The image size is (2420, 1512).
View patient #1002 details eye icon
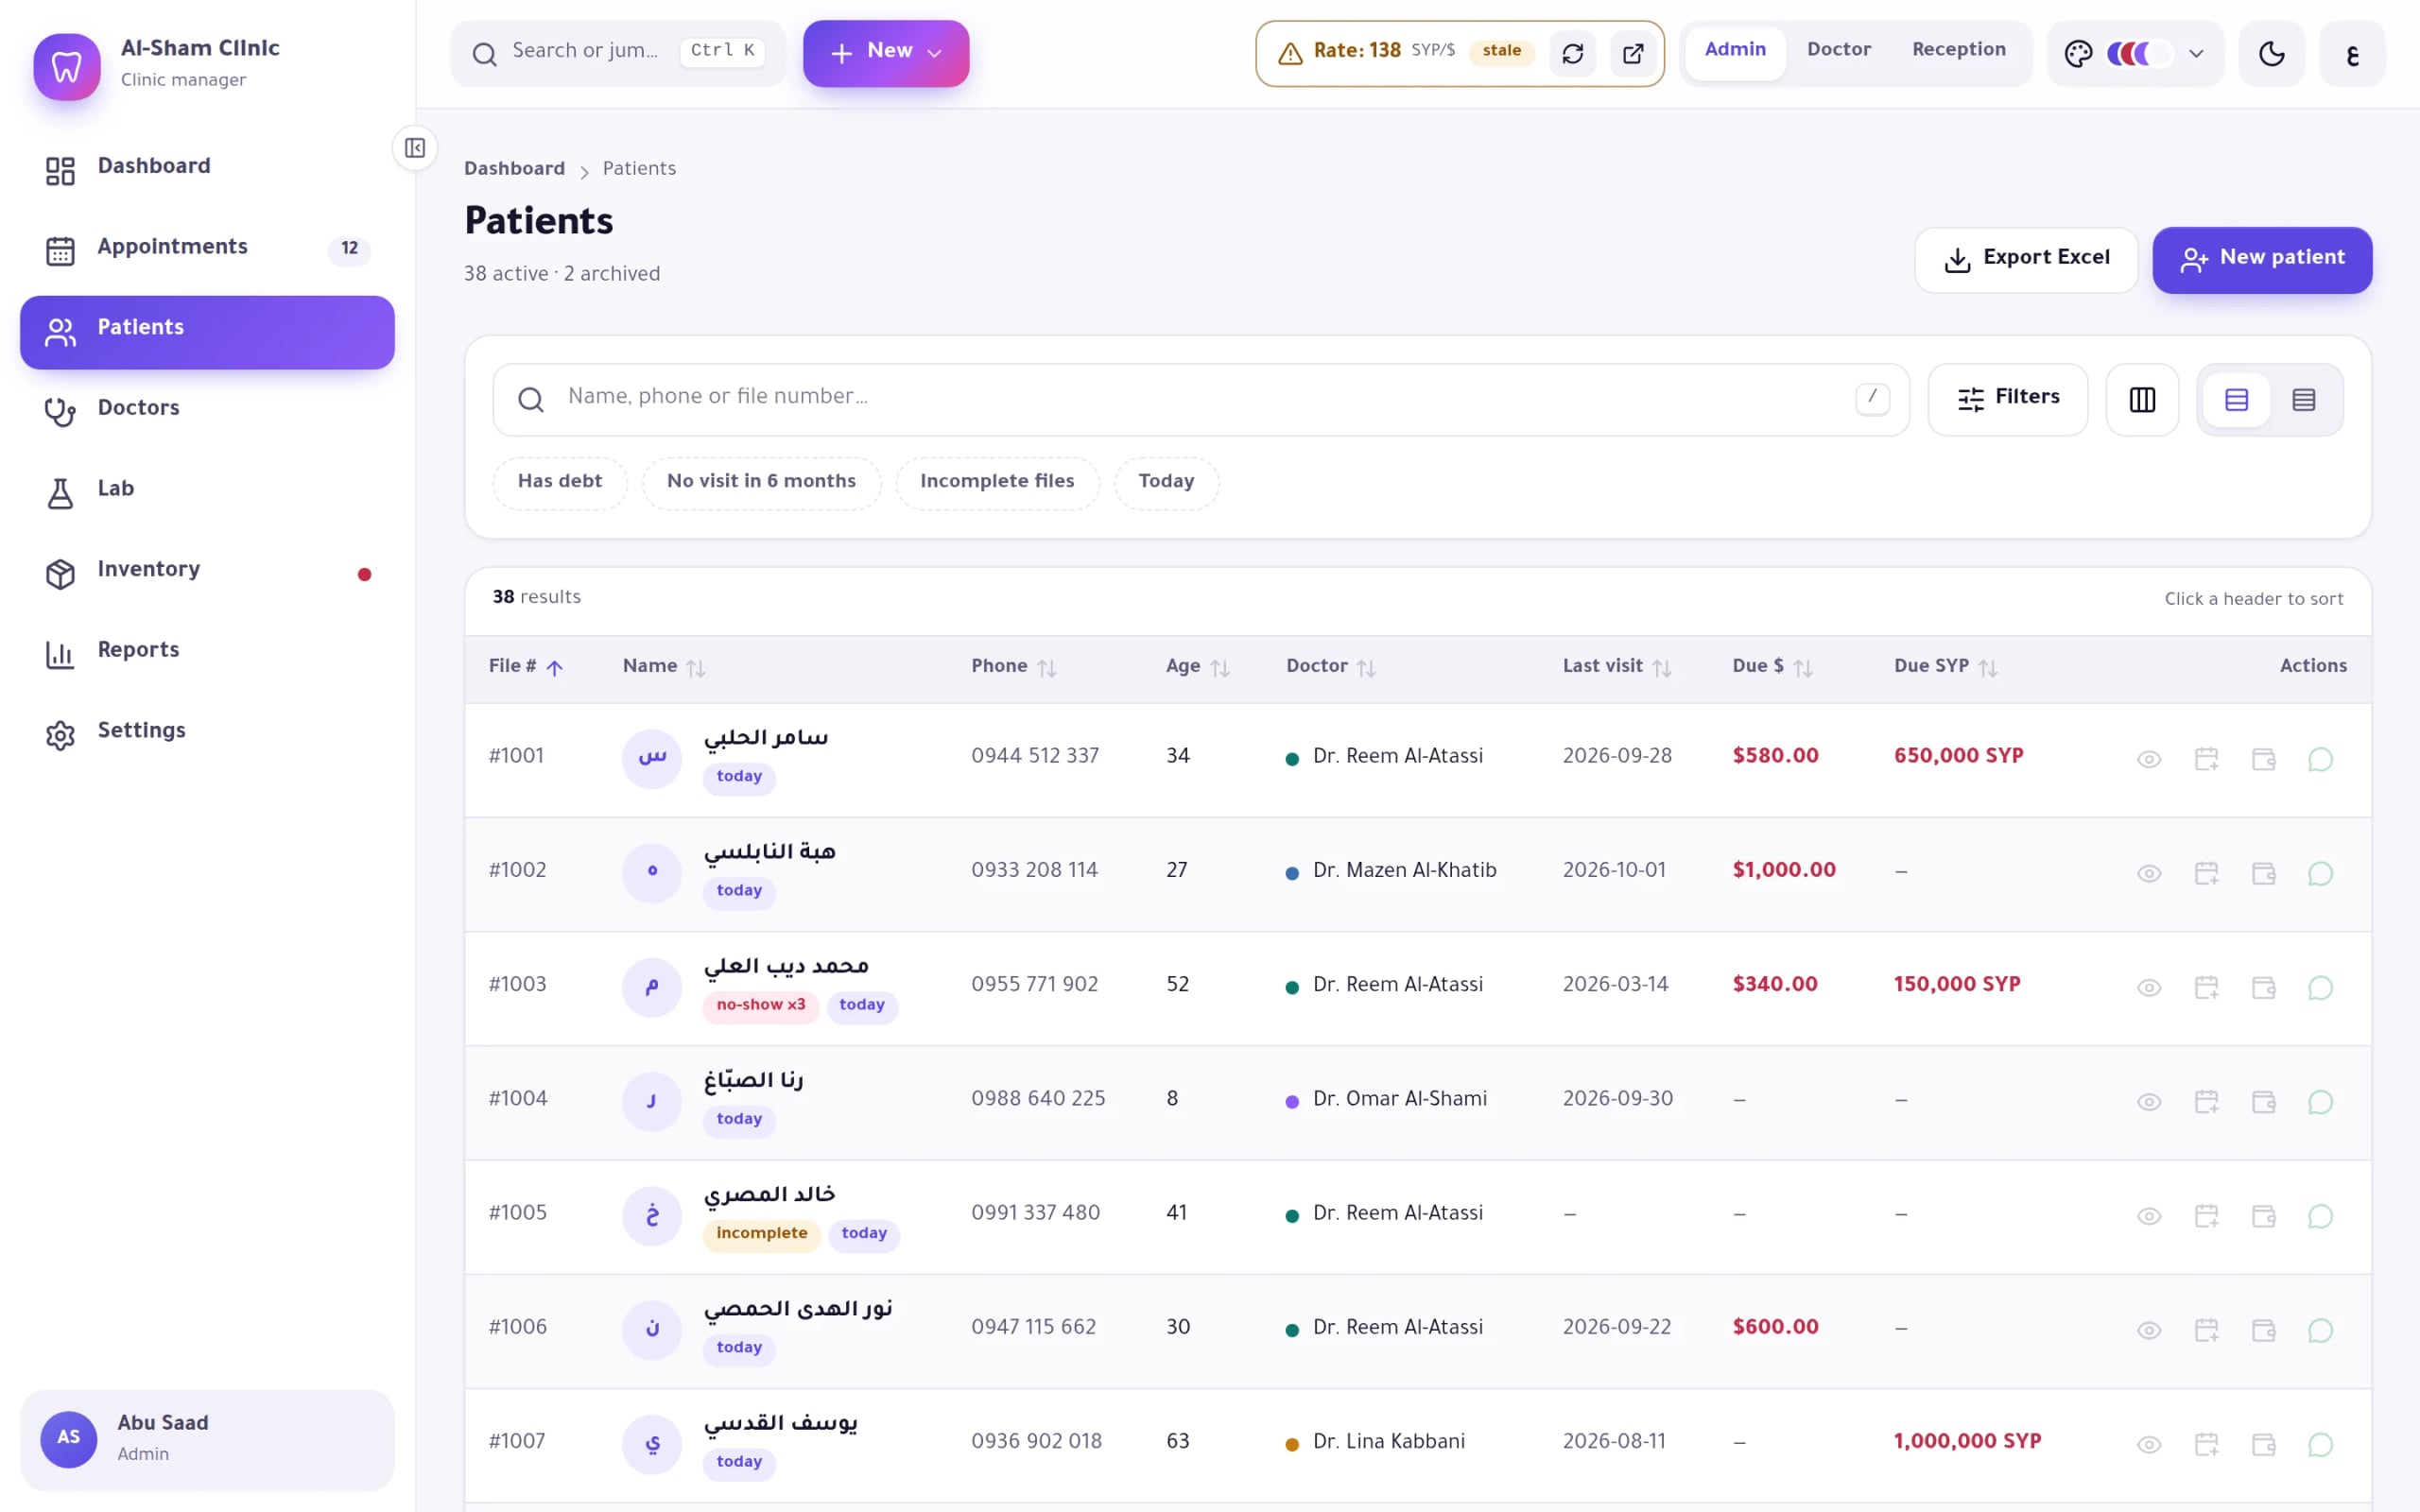tap(2149, 873)
